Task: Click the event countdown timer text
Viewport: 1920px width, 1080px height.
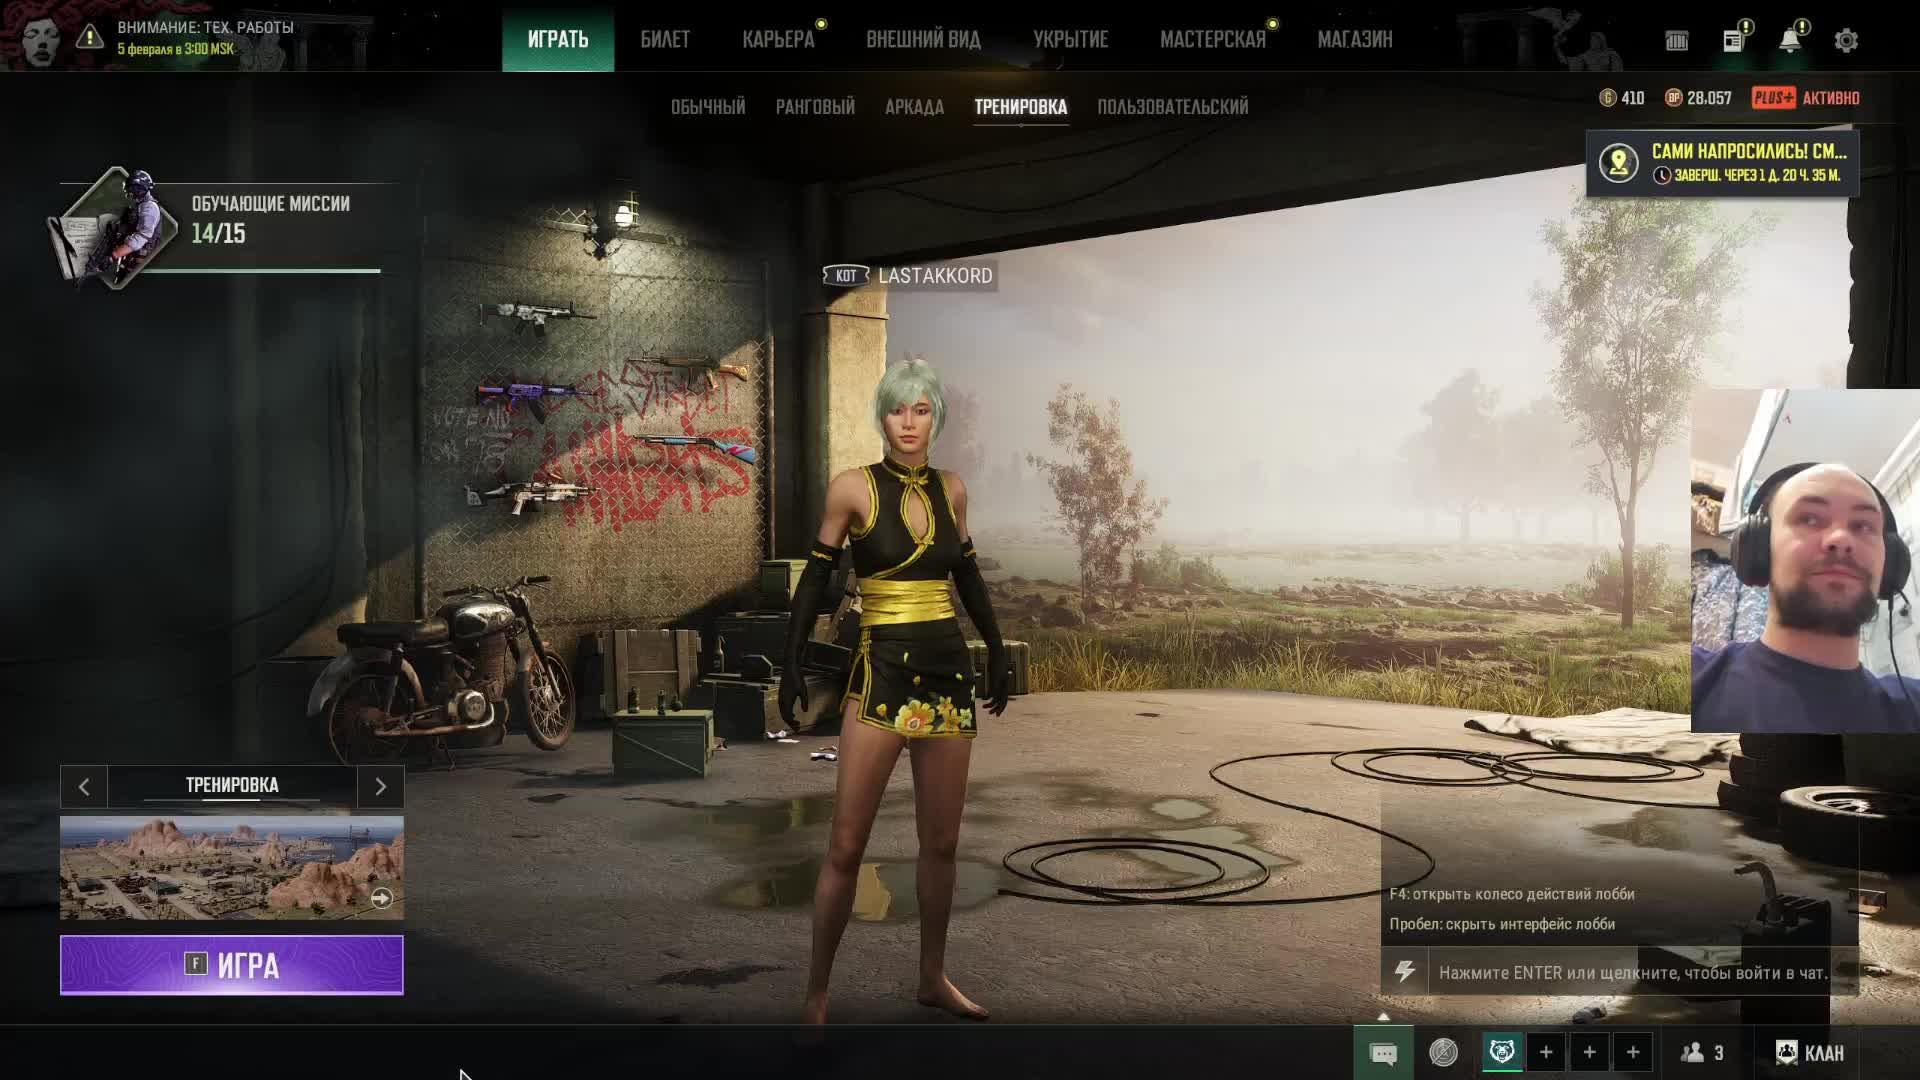Action: (x=1757, y=175)
